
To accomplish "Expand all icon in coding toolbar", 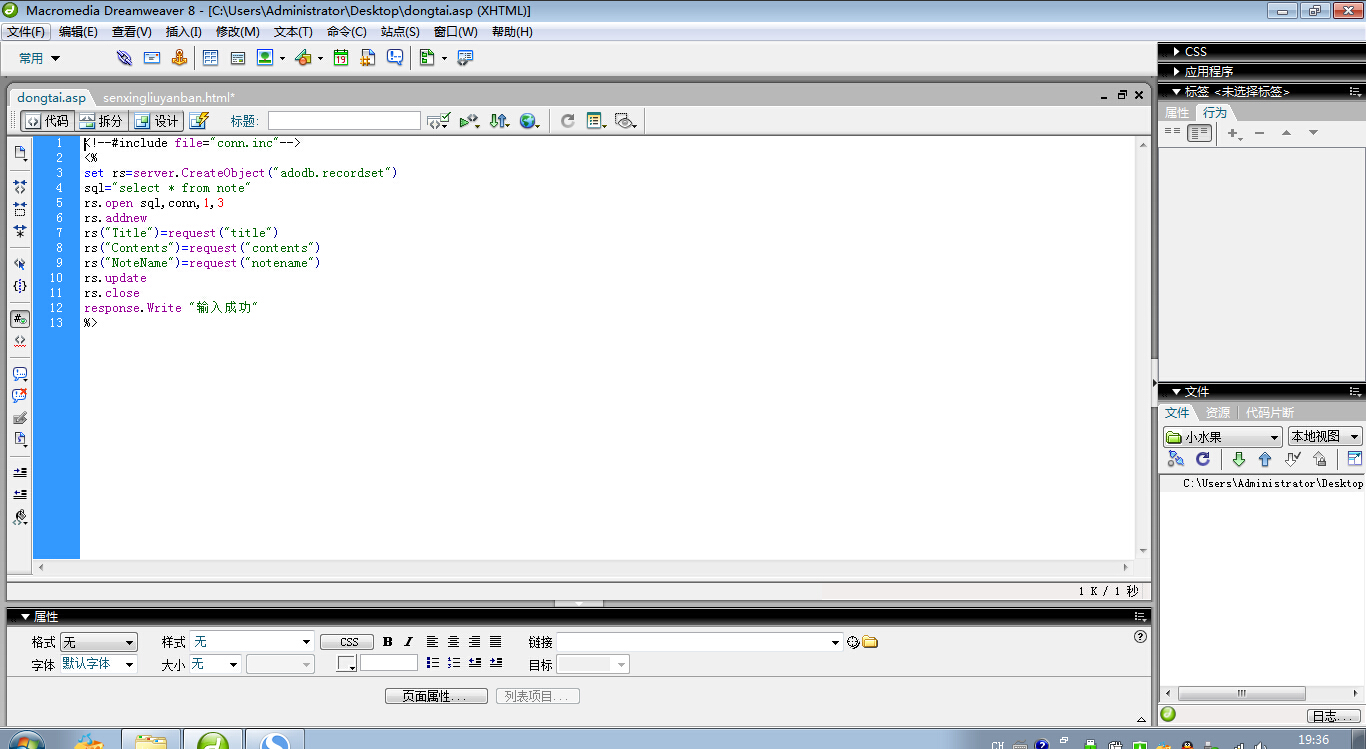I will tap(20, 231).
